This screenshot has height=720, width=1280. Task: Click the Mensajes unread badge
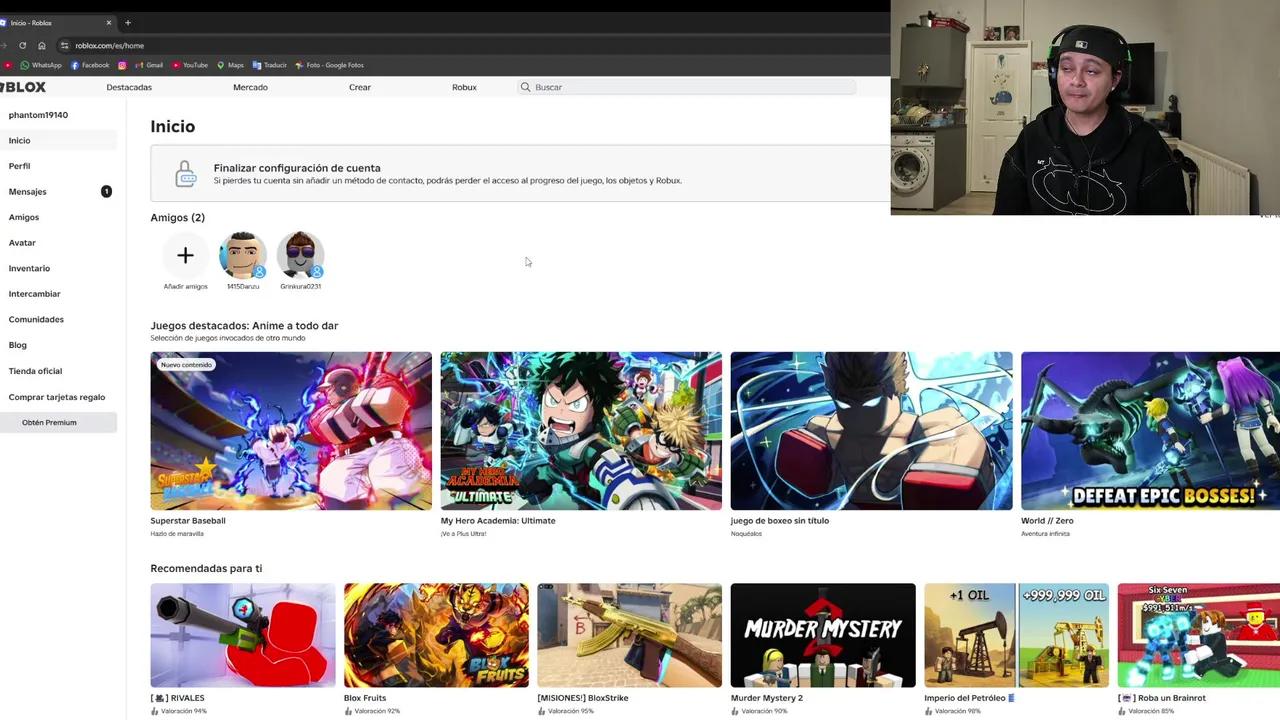tap(106, 191)
